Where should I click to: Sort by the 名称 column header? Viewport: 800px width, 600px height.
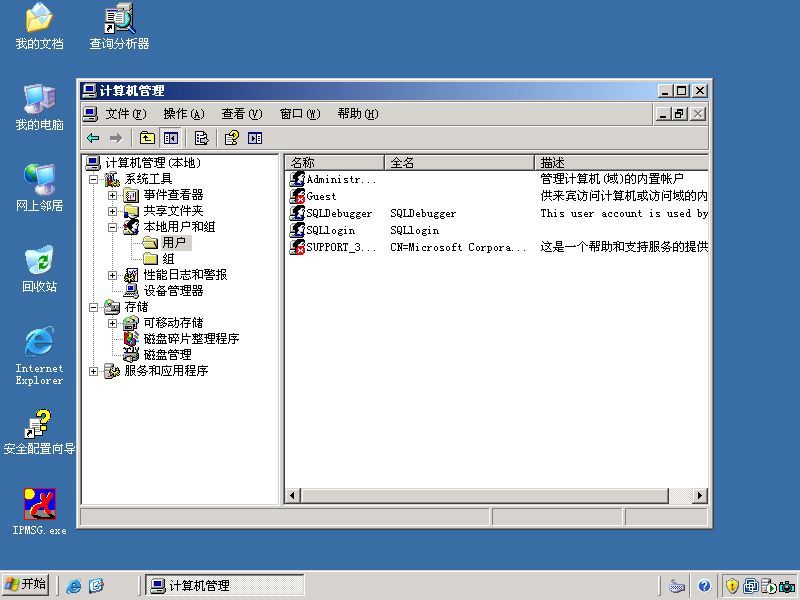[x=334, y=163]
